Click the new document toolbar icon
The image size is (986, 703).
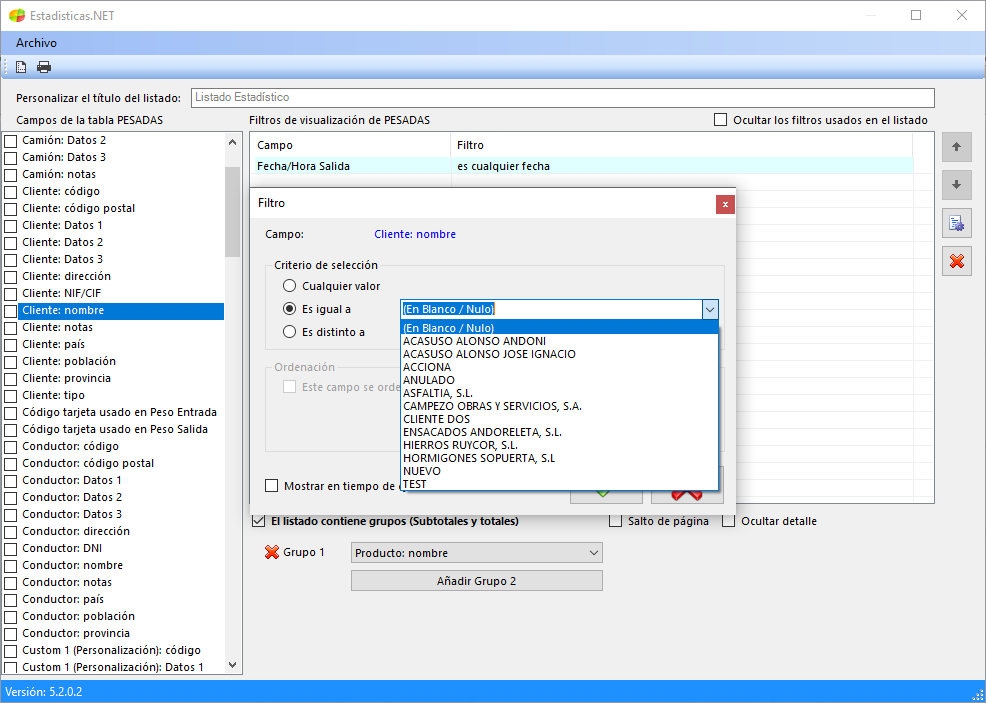(x=21, y=67)
